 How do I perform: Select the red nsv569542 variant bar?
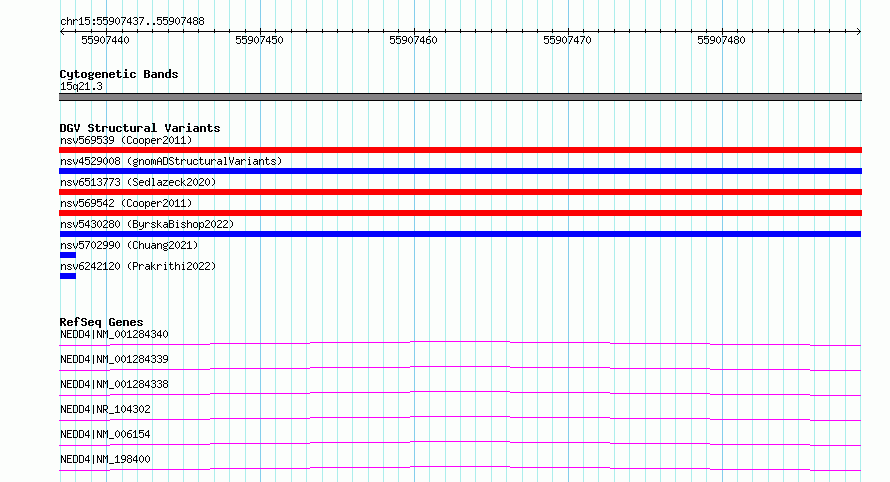pos(460,213)
